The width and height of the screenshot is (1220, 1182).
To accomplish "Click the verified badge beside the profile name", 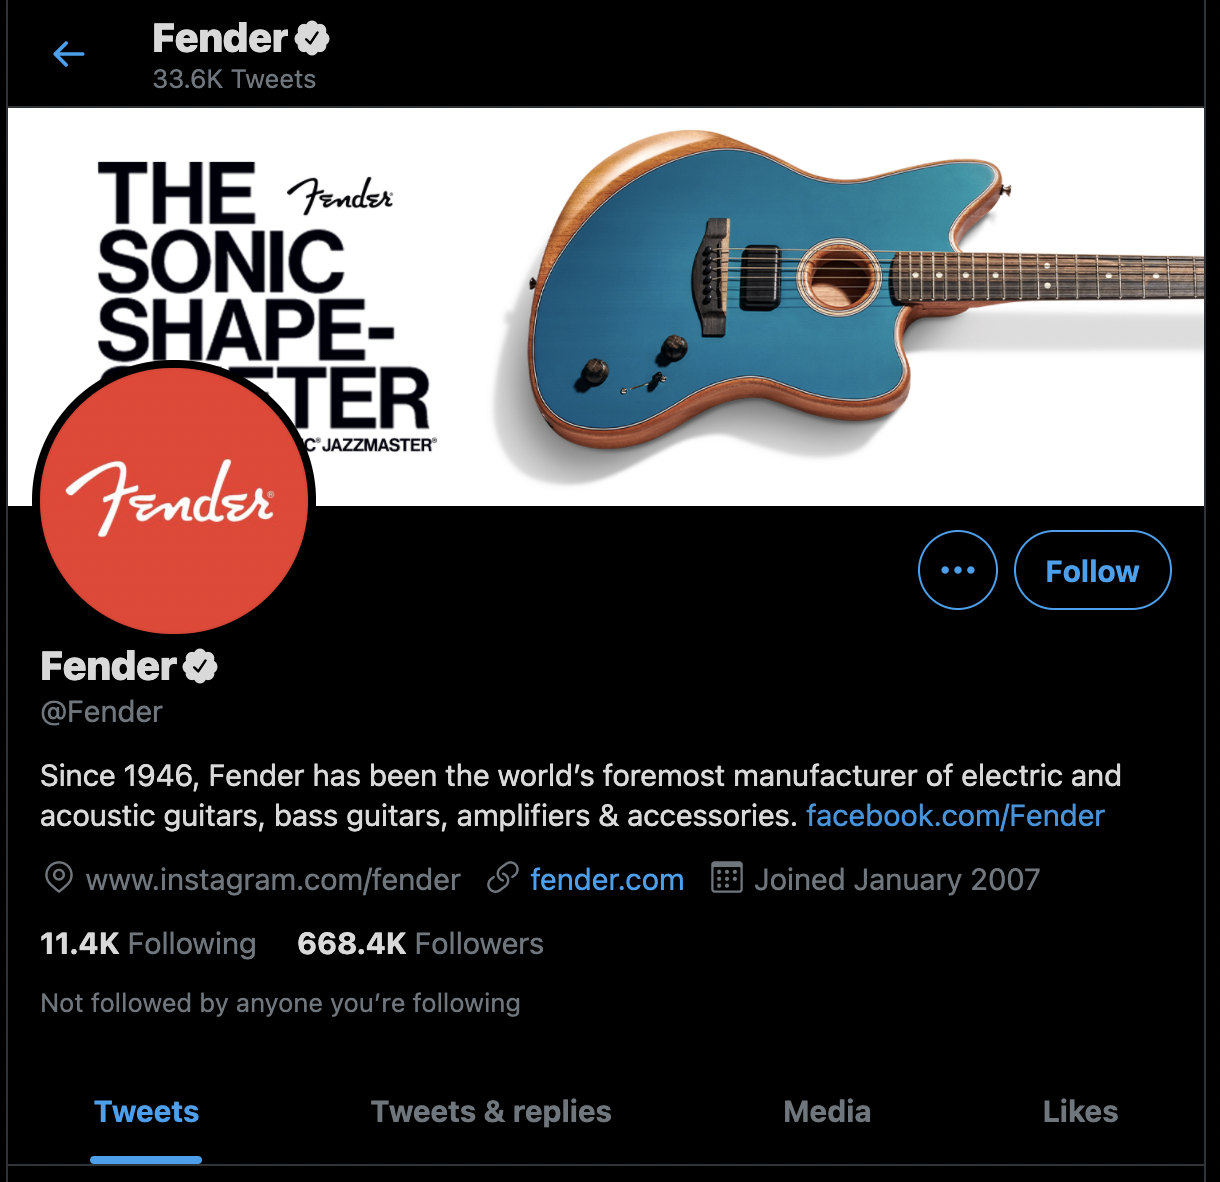I will pyautogui.click(x=200, y=666).
